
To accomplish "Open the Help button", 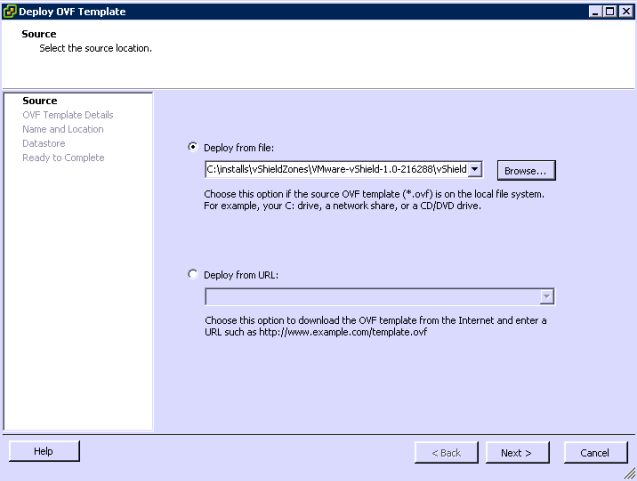I will (x=44, y=452).
